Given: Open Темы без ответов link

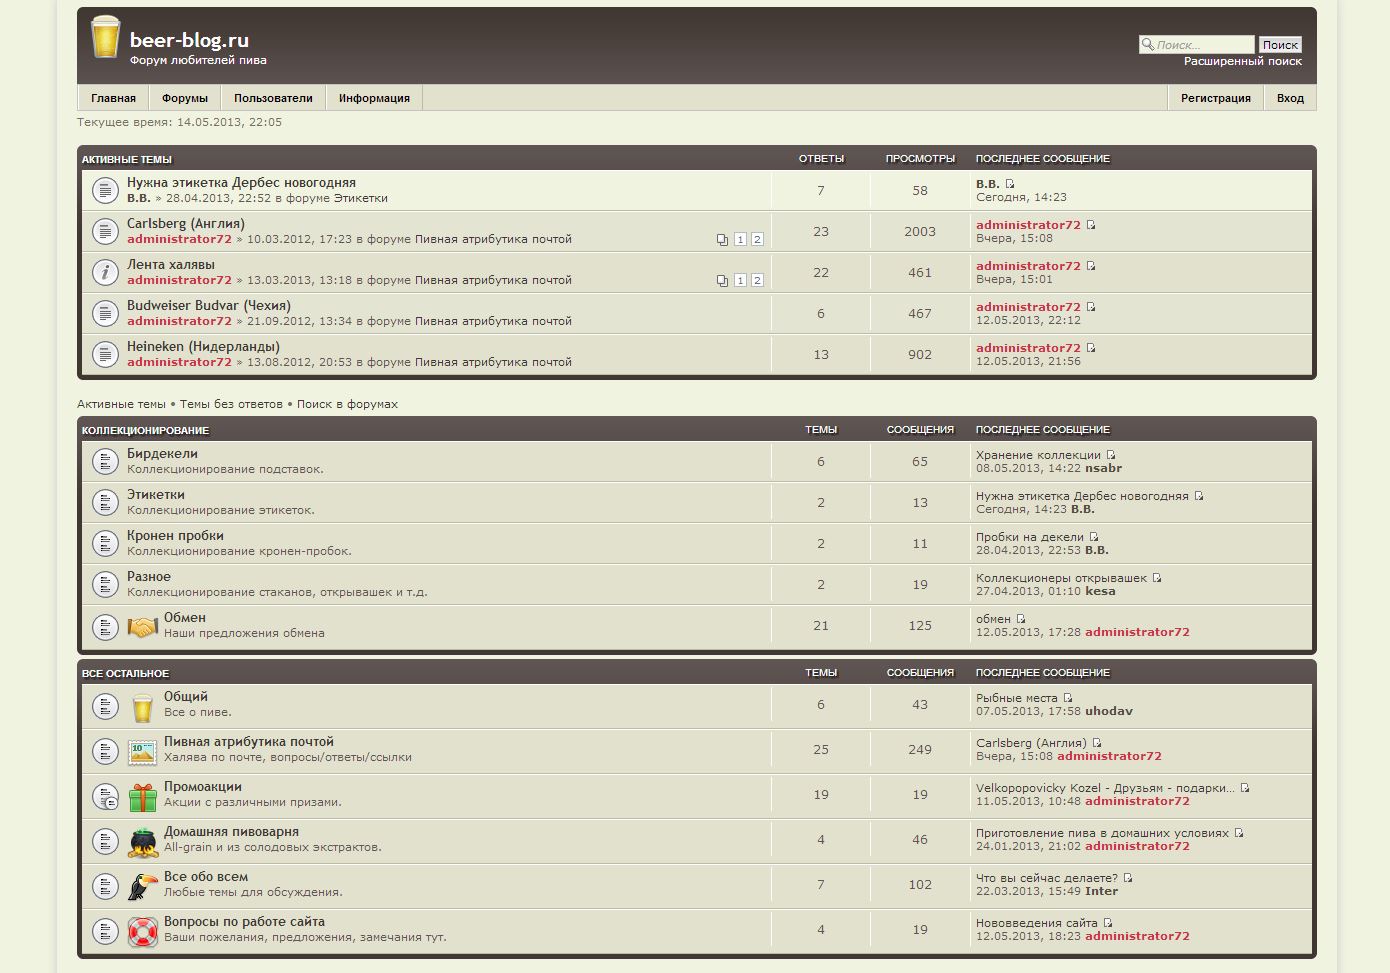Looking at the screenshot, I should pyautogui.click(x=231, y=404).
